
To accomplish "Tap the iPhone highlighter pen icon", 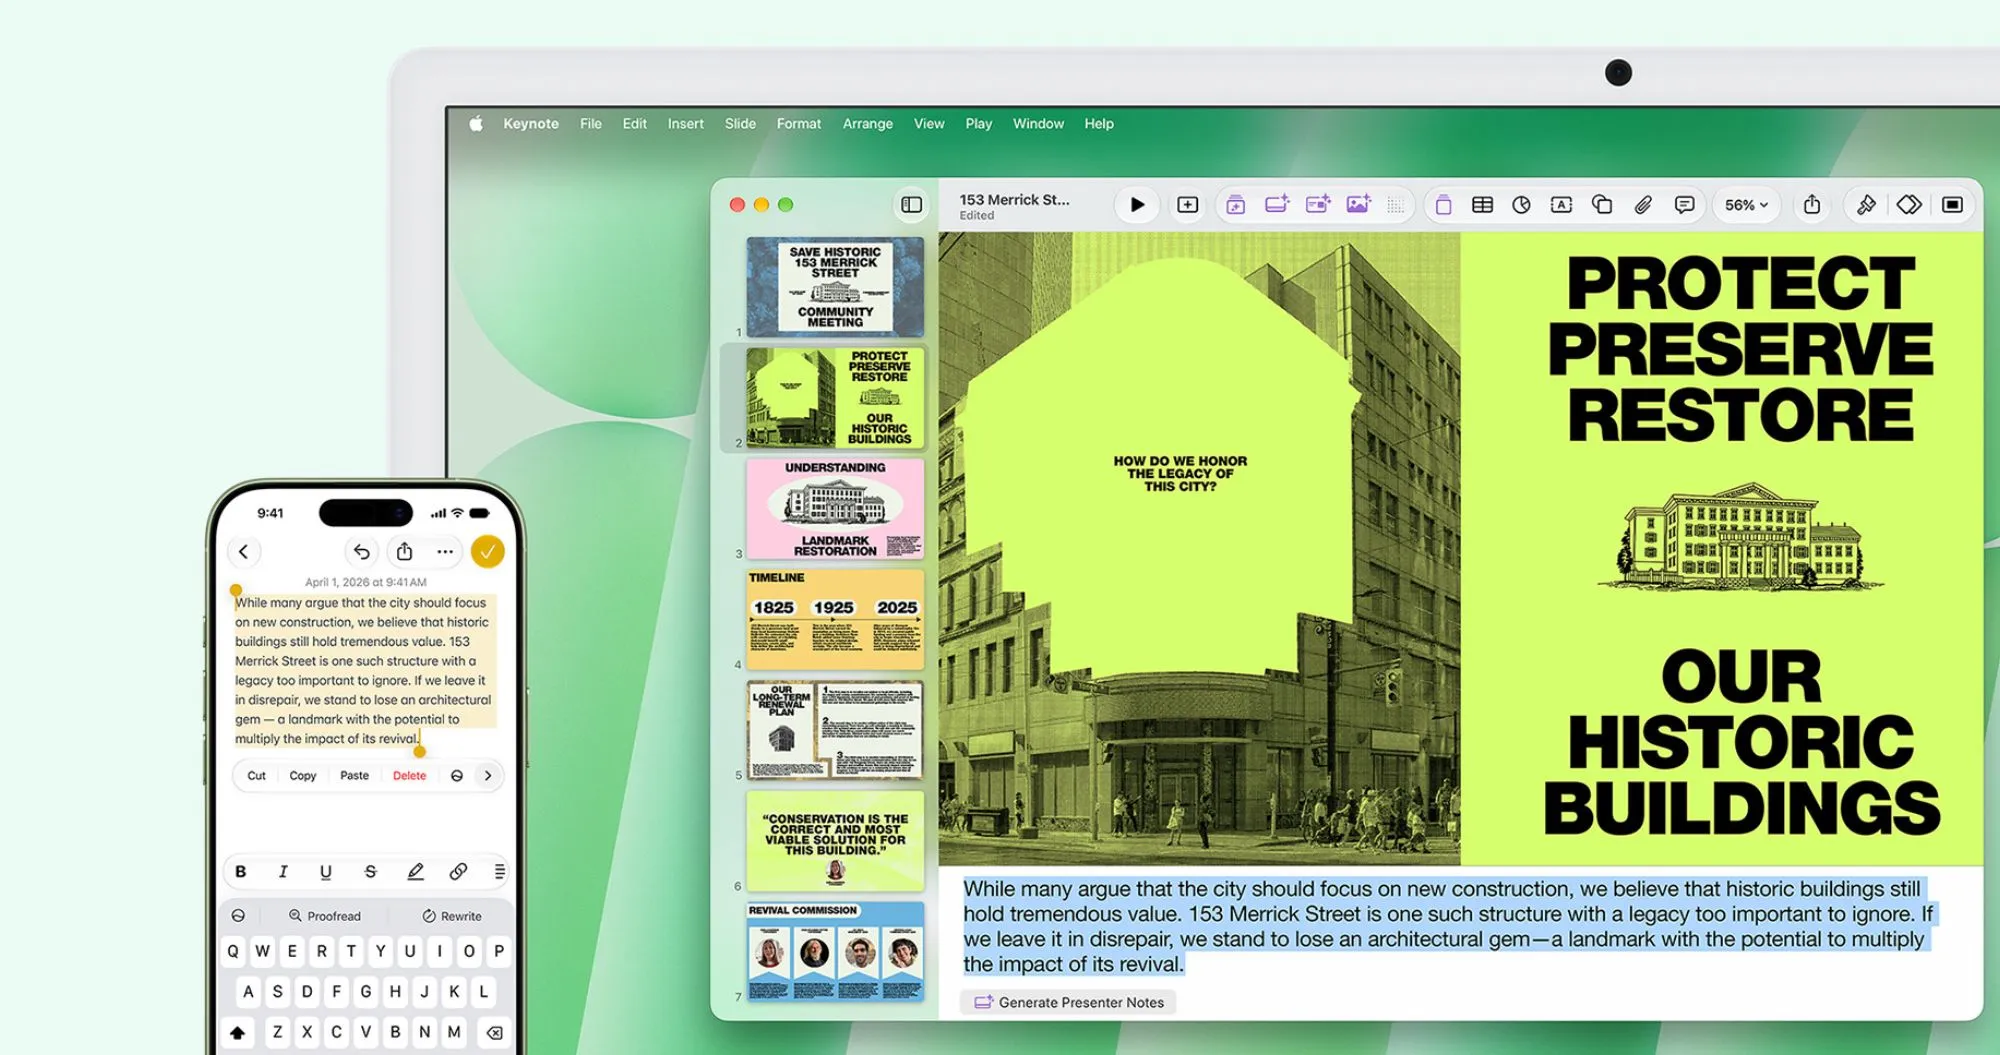I will tap(415, 872).
